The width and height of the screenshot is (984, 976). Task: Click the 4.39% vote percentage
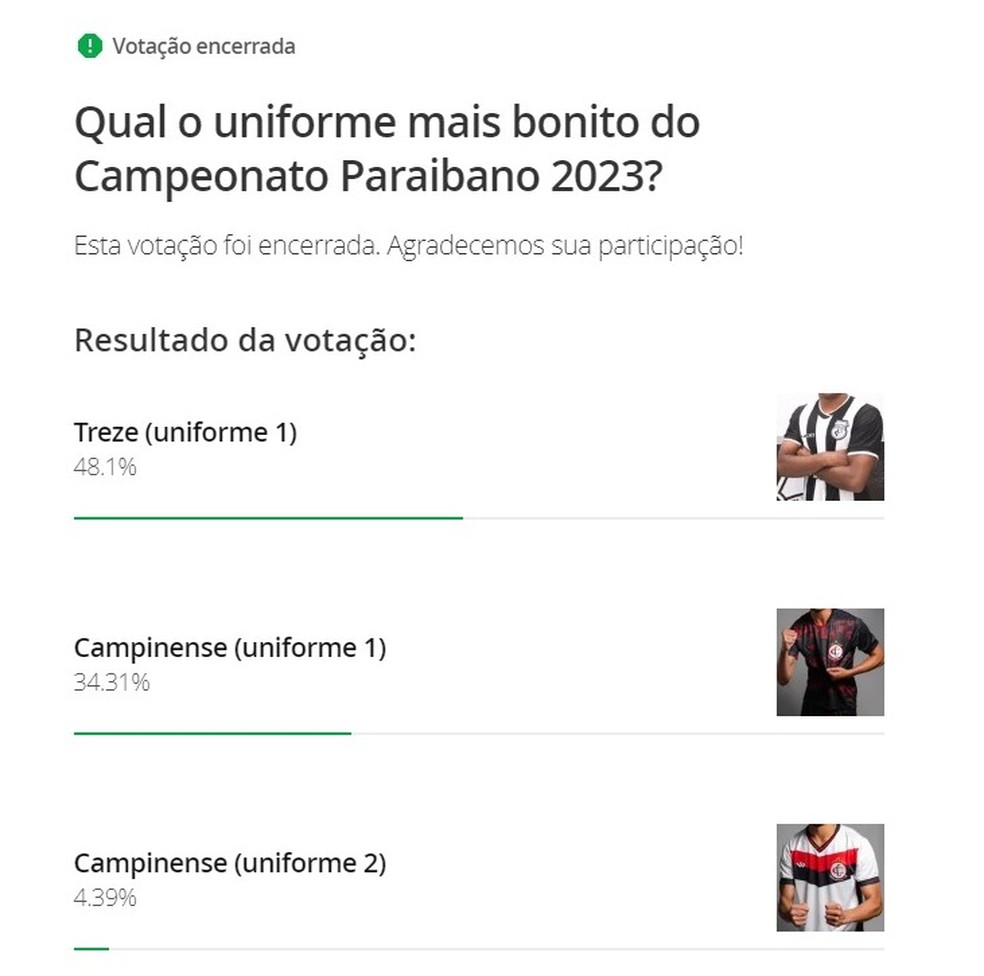pos(105,897)
